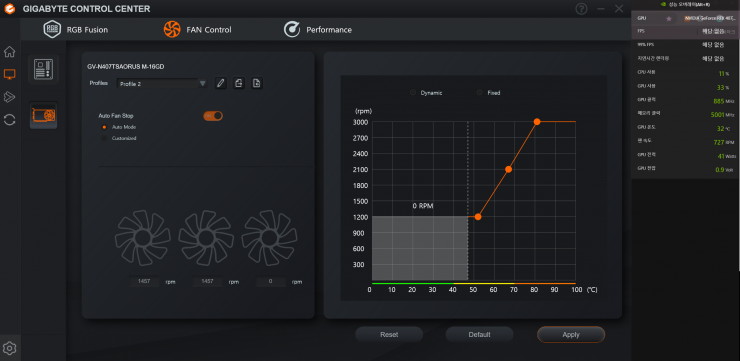The height and width of the screenshot is (361, 740).
Task: Click the 3000 rpm curve point
Action: coord(537,122)
